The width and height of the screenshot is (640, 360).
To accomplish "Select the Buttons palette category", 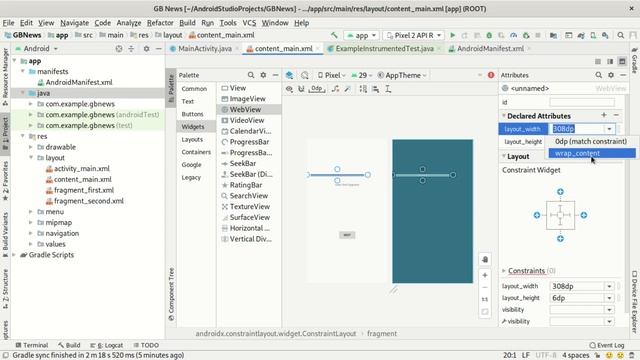I will (x=192, y=114).
